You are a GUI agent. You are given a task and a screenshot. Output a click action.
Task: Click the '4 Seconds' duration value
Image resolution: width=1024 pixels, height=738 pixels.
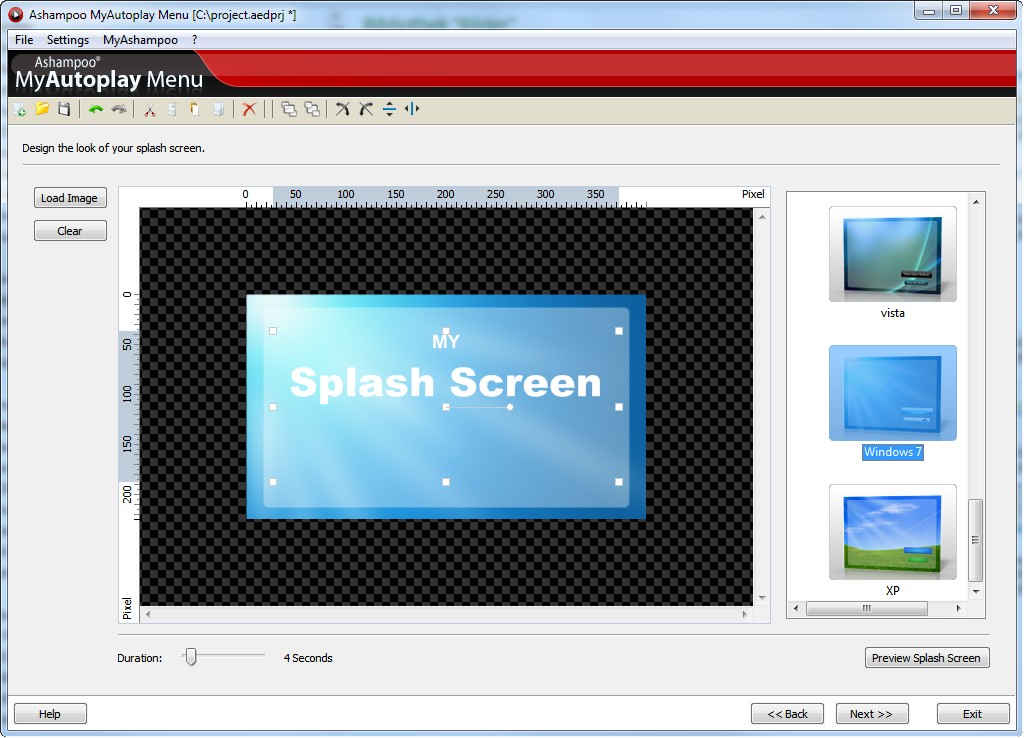pos(308,658)
